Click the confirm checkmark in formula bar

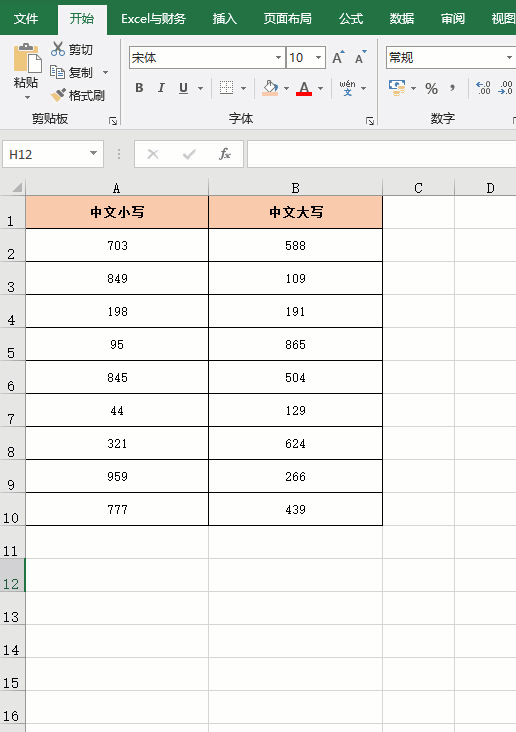click(x=189, y=154)
